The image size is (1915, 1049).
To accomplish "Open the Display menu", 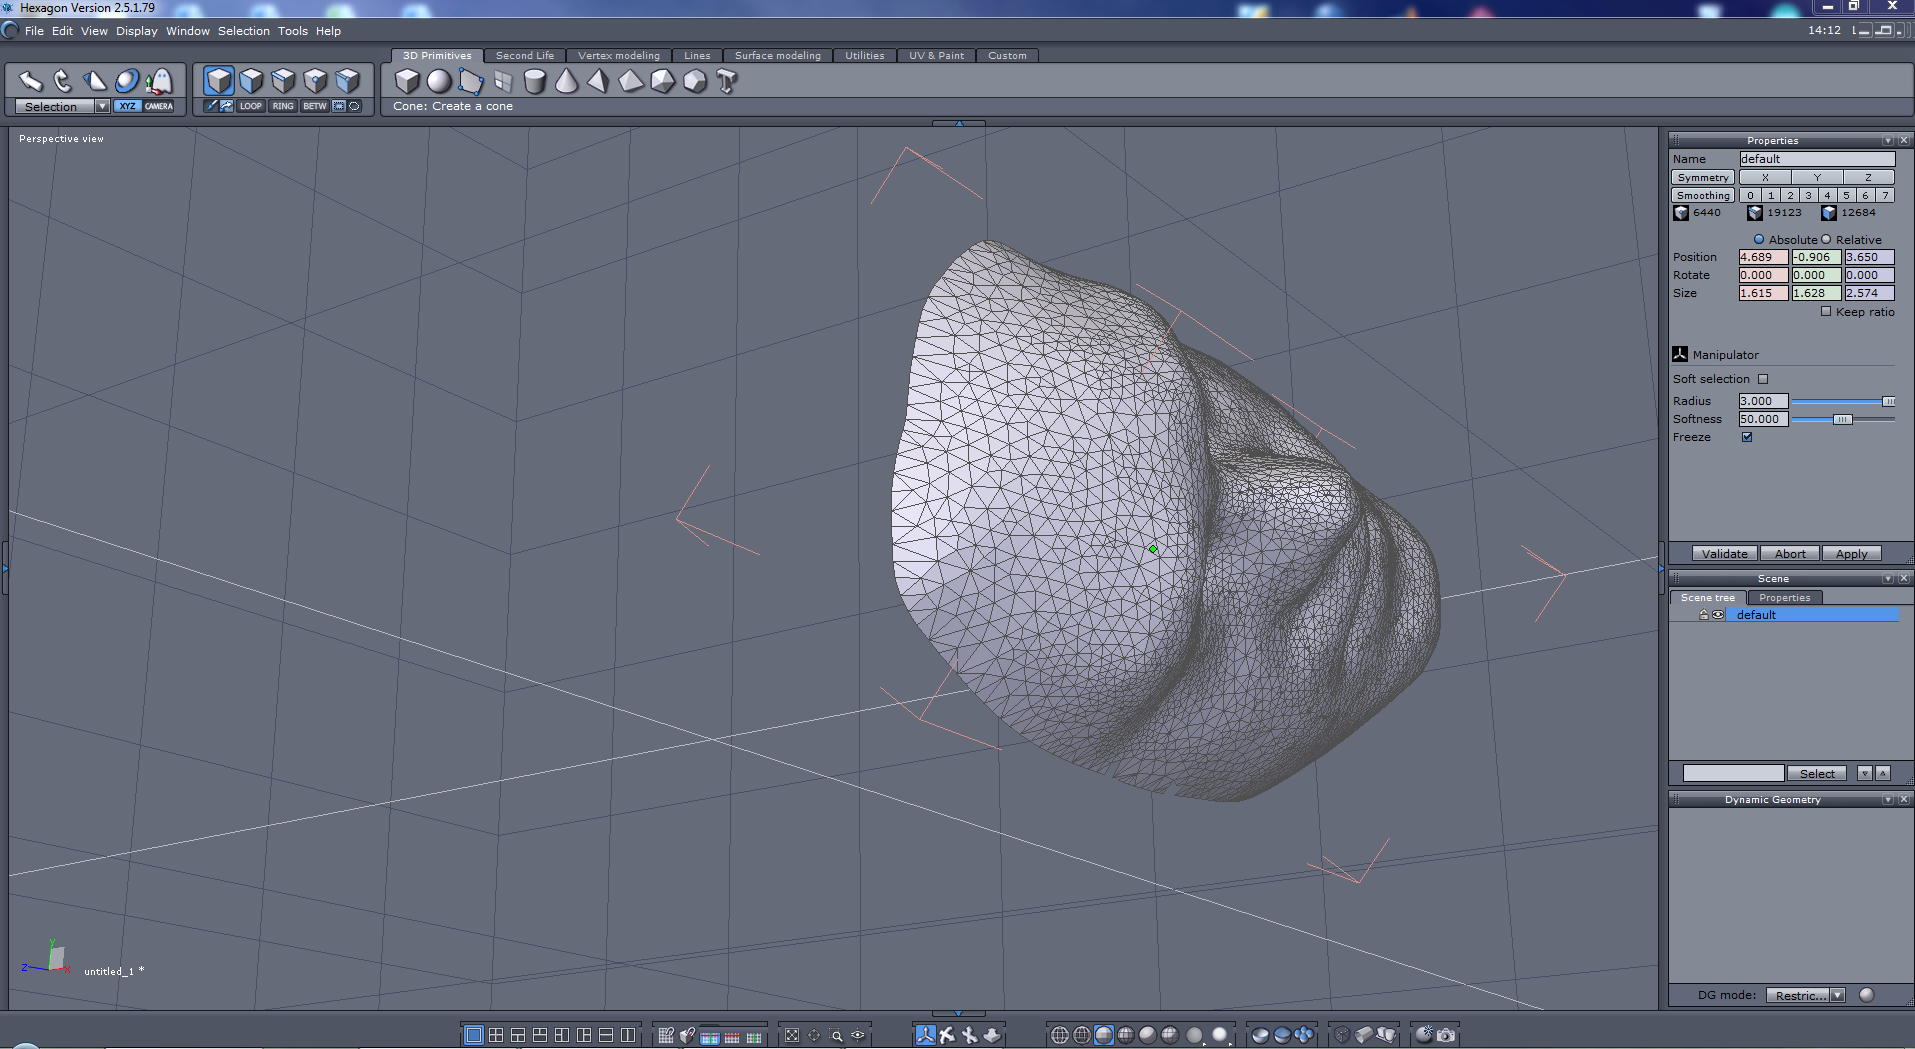I will coord(137,31).
